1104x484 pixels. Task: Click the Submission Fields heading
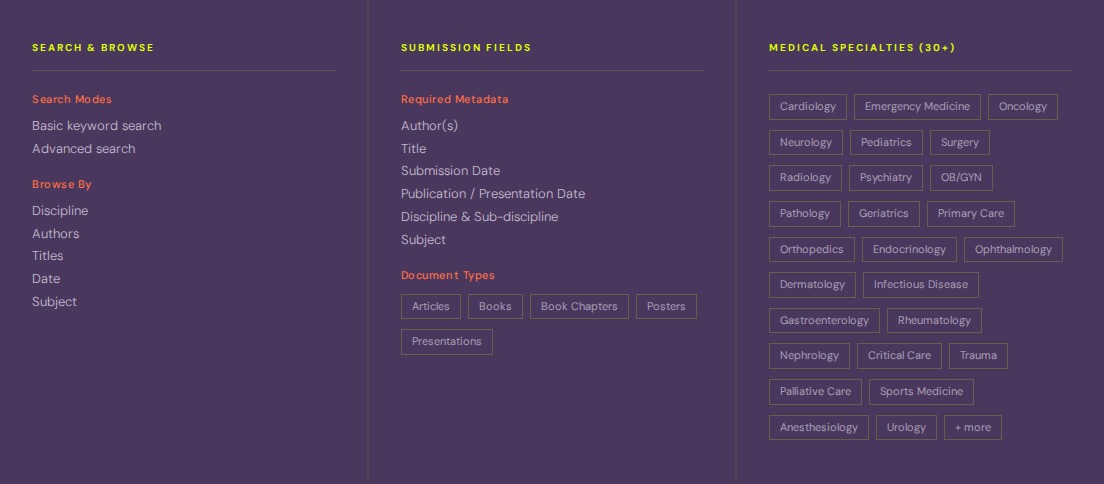tap(466, 48)
